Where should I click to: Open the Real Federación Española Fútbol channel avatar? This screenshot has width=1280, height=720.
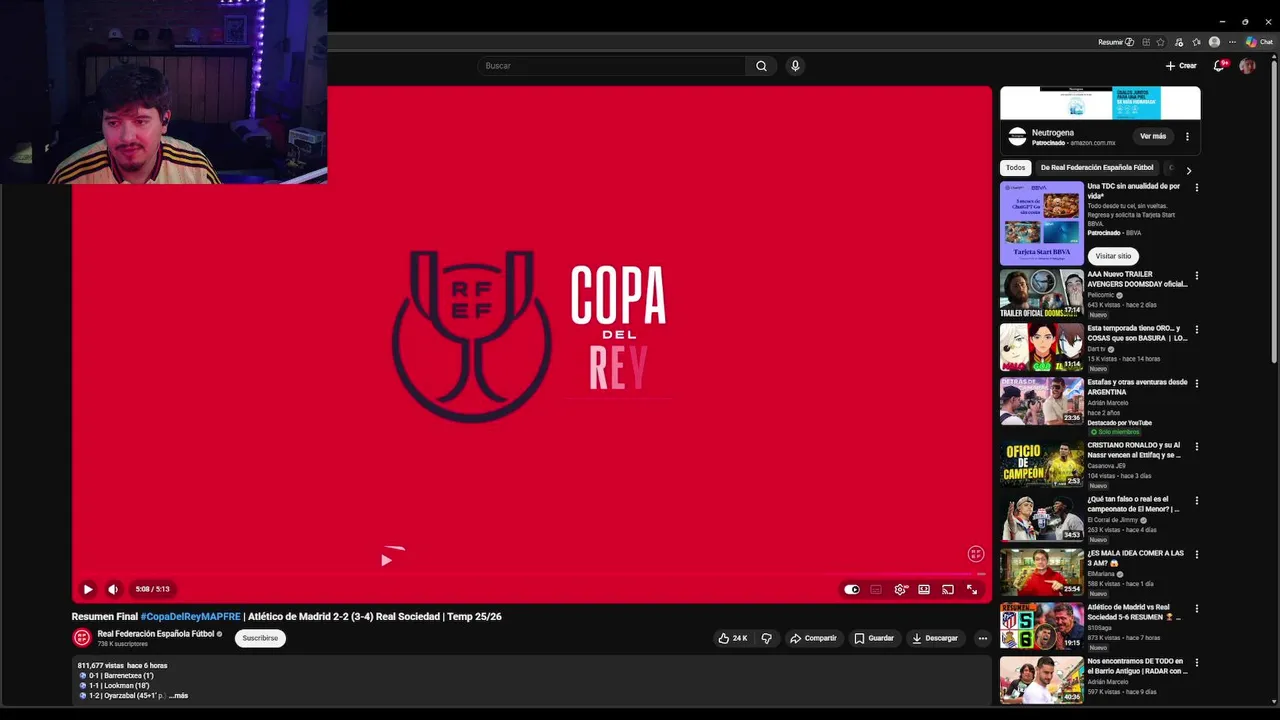pyautogui.click(x=82, y=637)
